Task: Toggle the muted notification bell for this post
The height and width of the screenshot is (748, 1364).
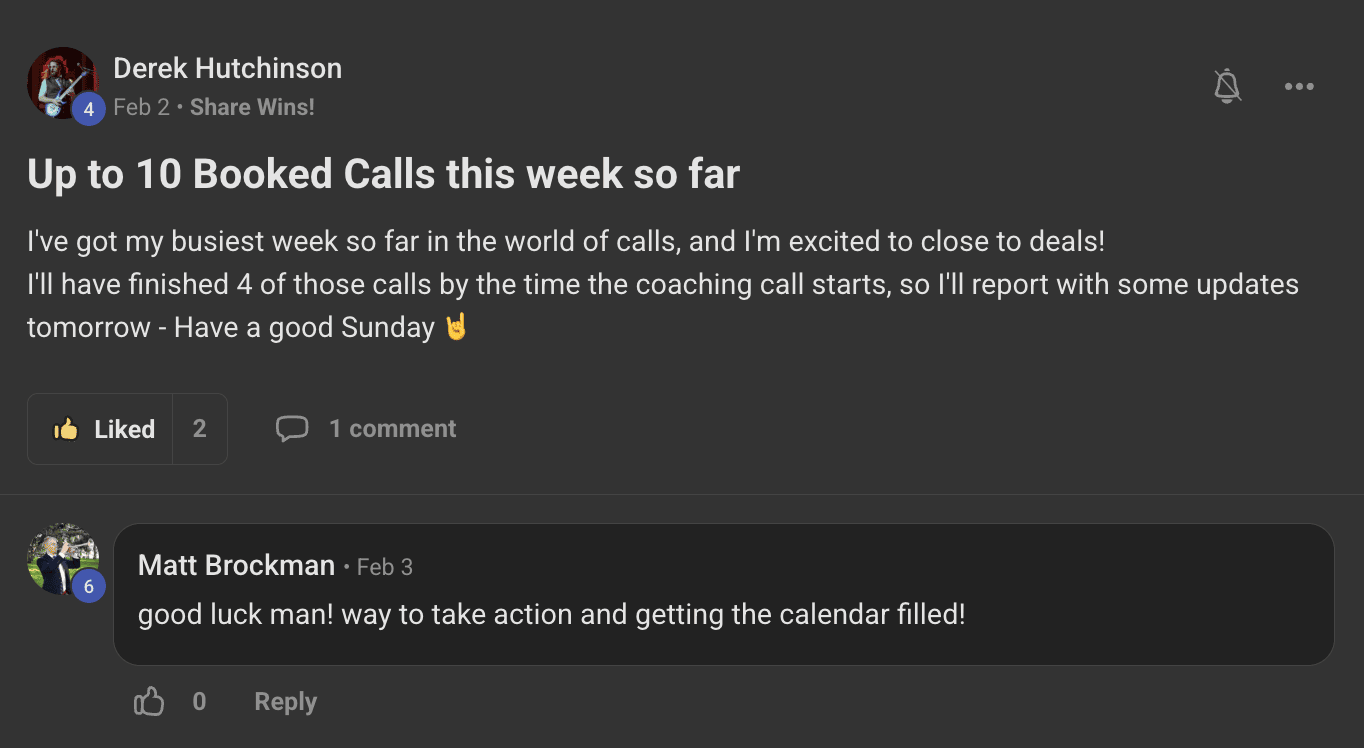Action: 1227,87
